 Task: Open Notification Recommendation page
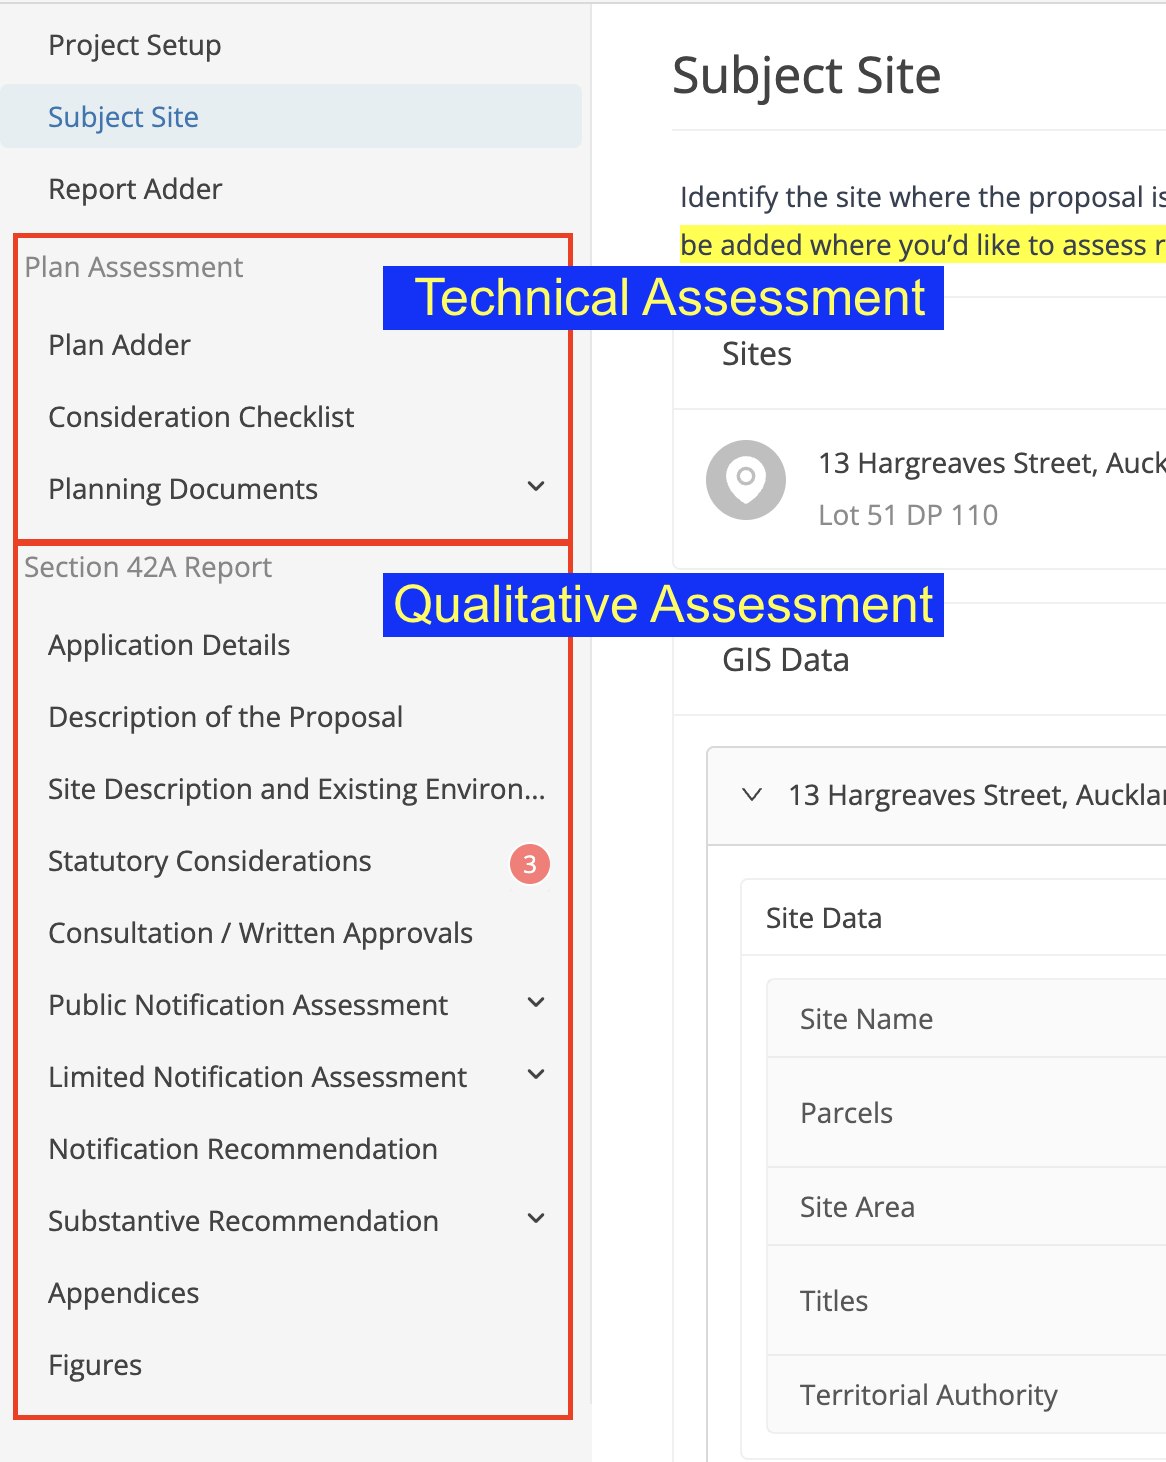click(x=243, y=1149)
